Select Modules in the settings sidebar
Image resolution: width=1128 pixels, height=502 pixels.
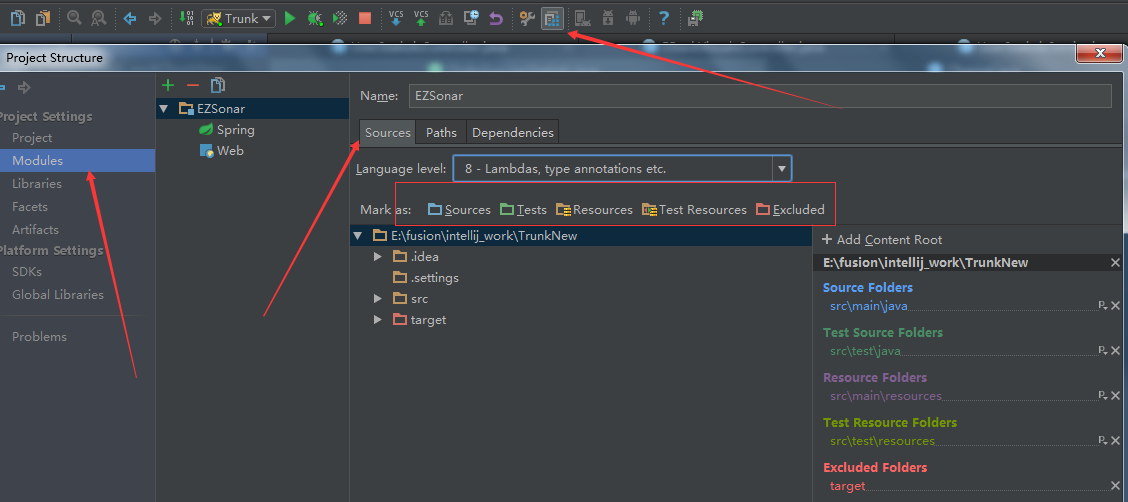(78, 160)
